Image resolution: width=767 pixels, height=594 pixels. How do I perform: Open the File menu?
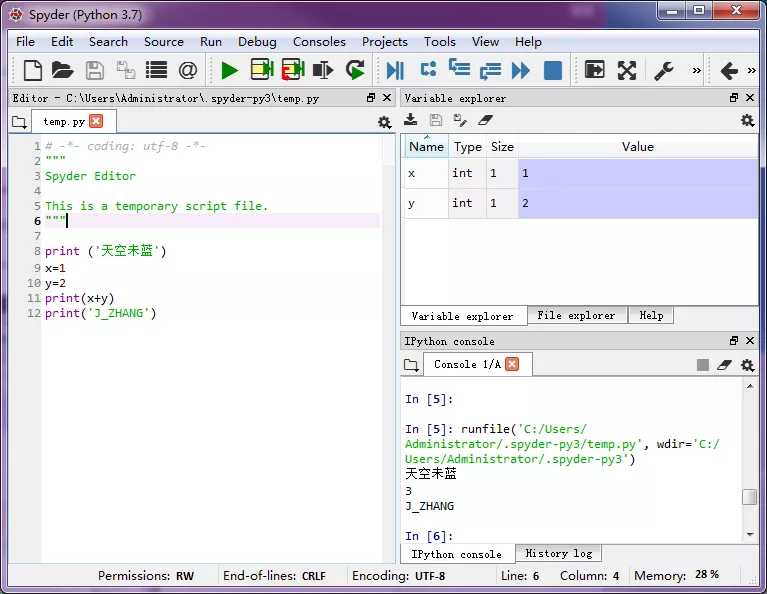coord(25,42)
